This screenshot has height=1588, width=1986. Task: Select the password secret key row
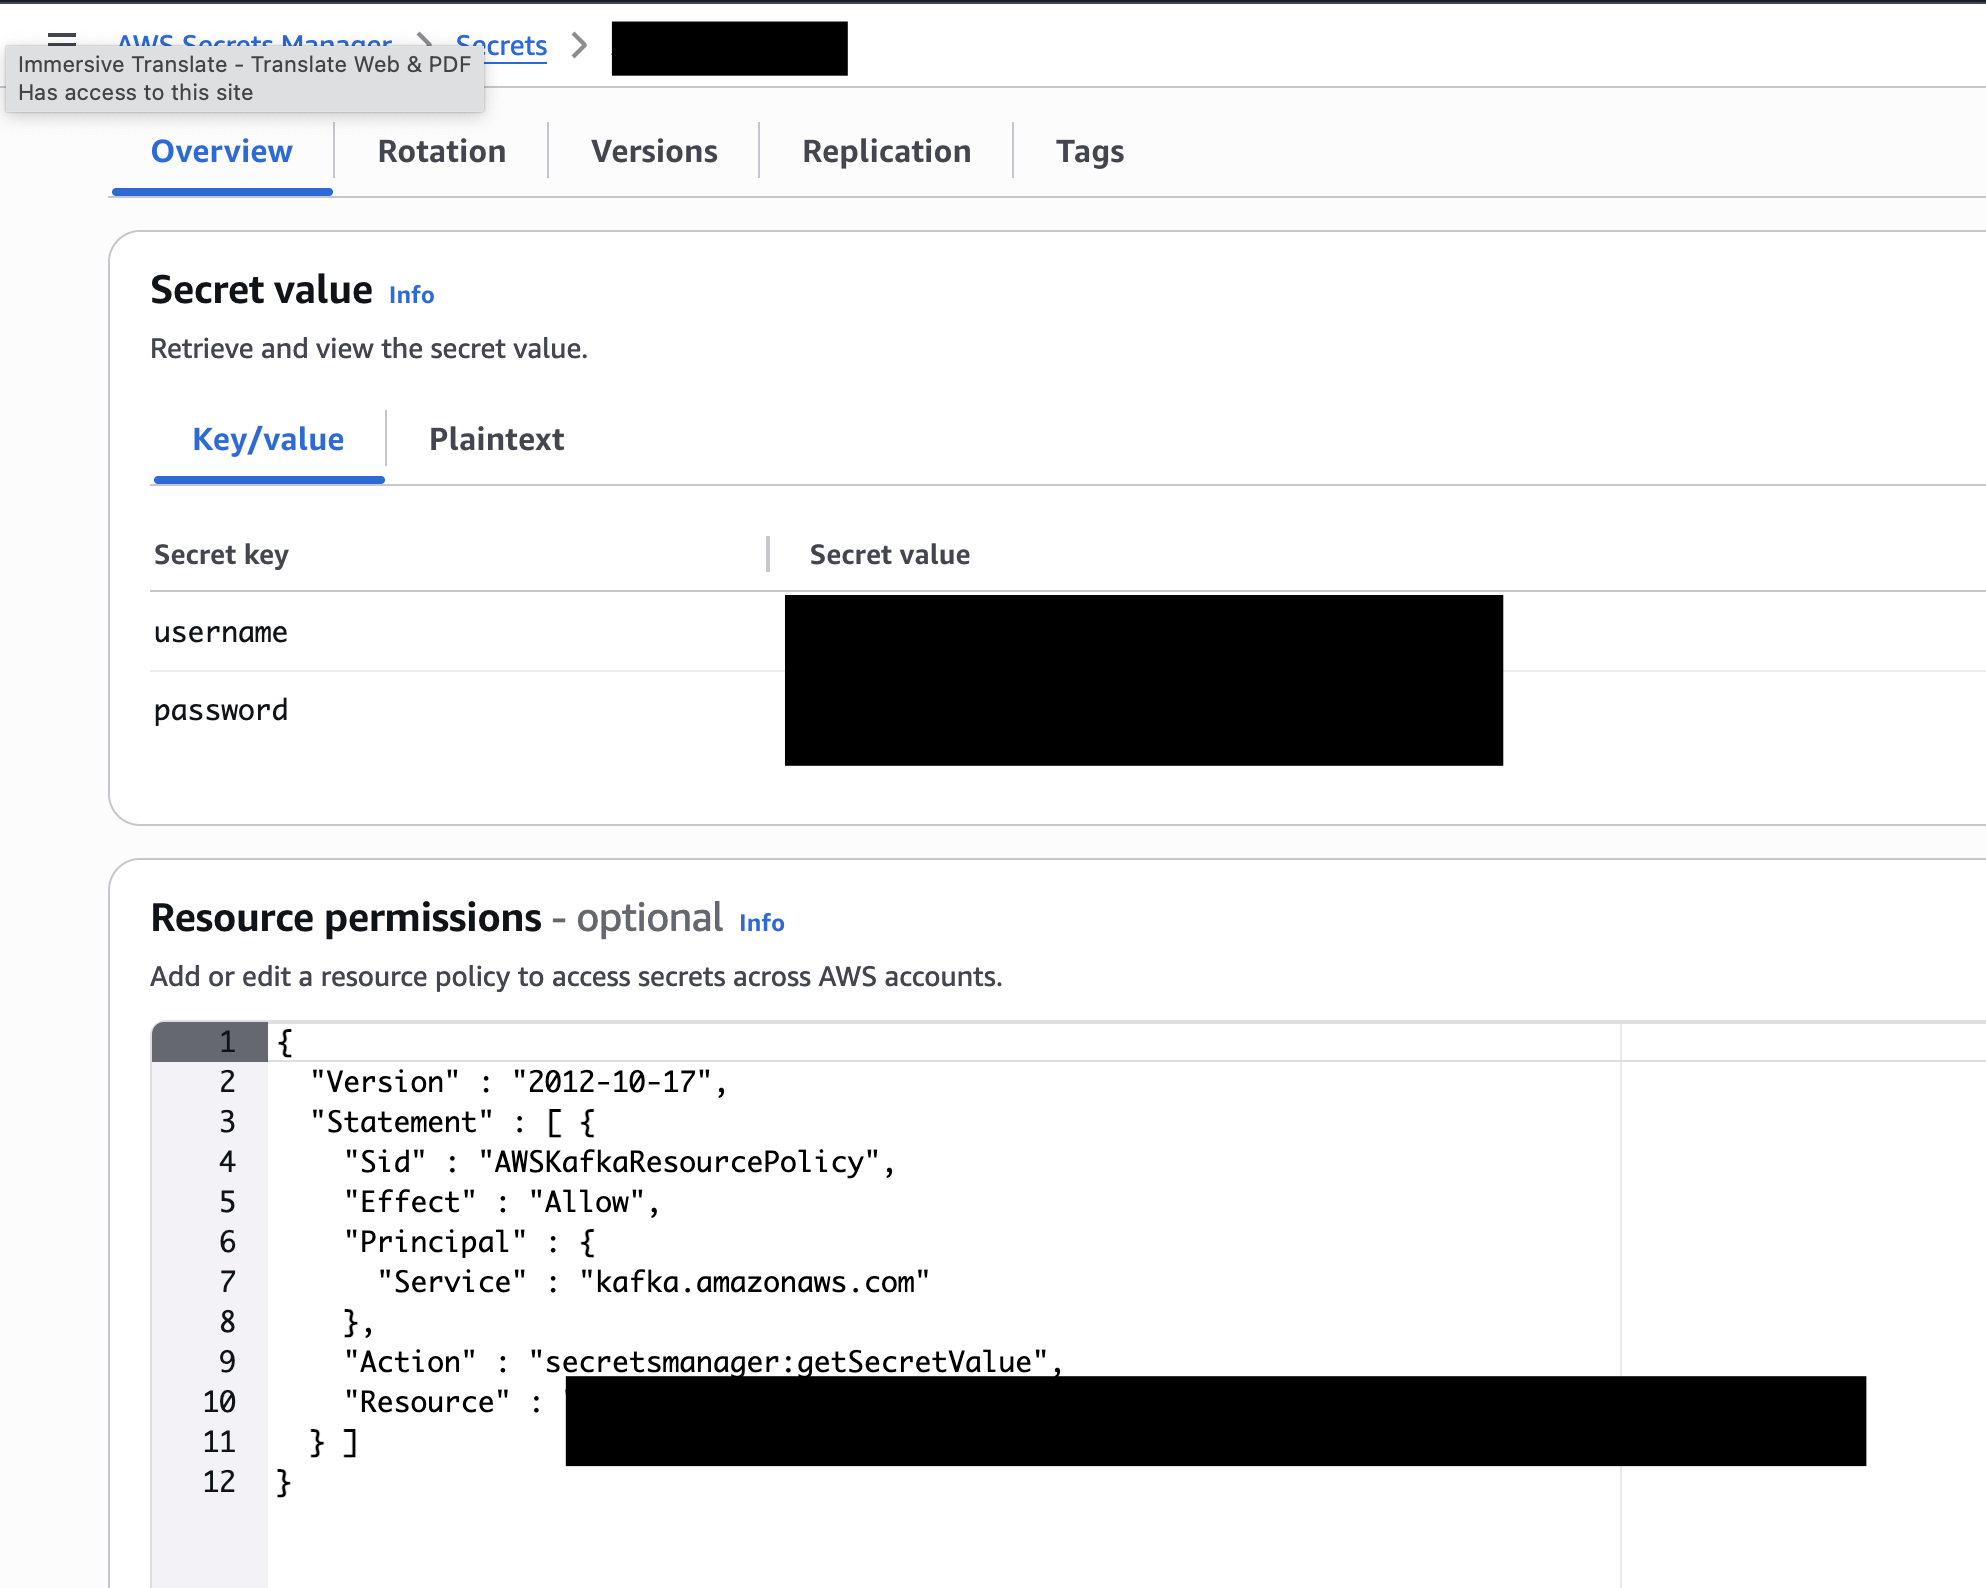point(221,710)
